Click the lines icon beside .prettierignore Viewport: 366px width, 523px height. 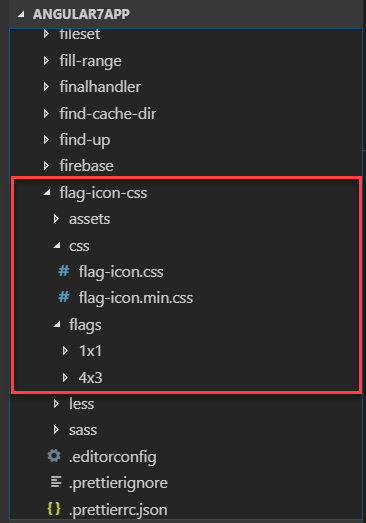click(x=56, y=482)
